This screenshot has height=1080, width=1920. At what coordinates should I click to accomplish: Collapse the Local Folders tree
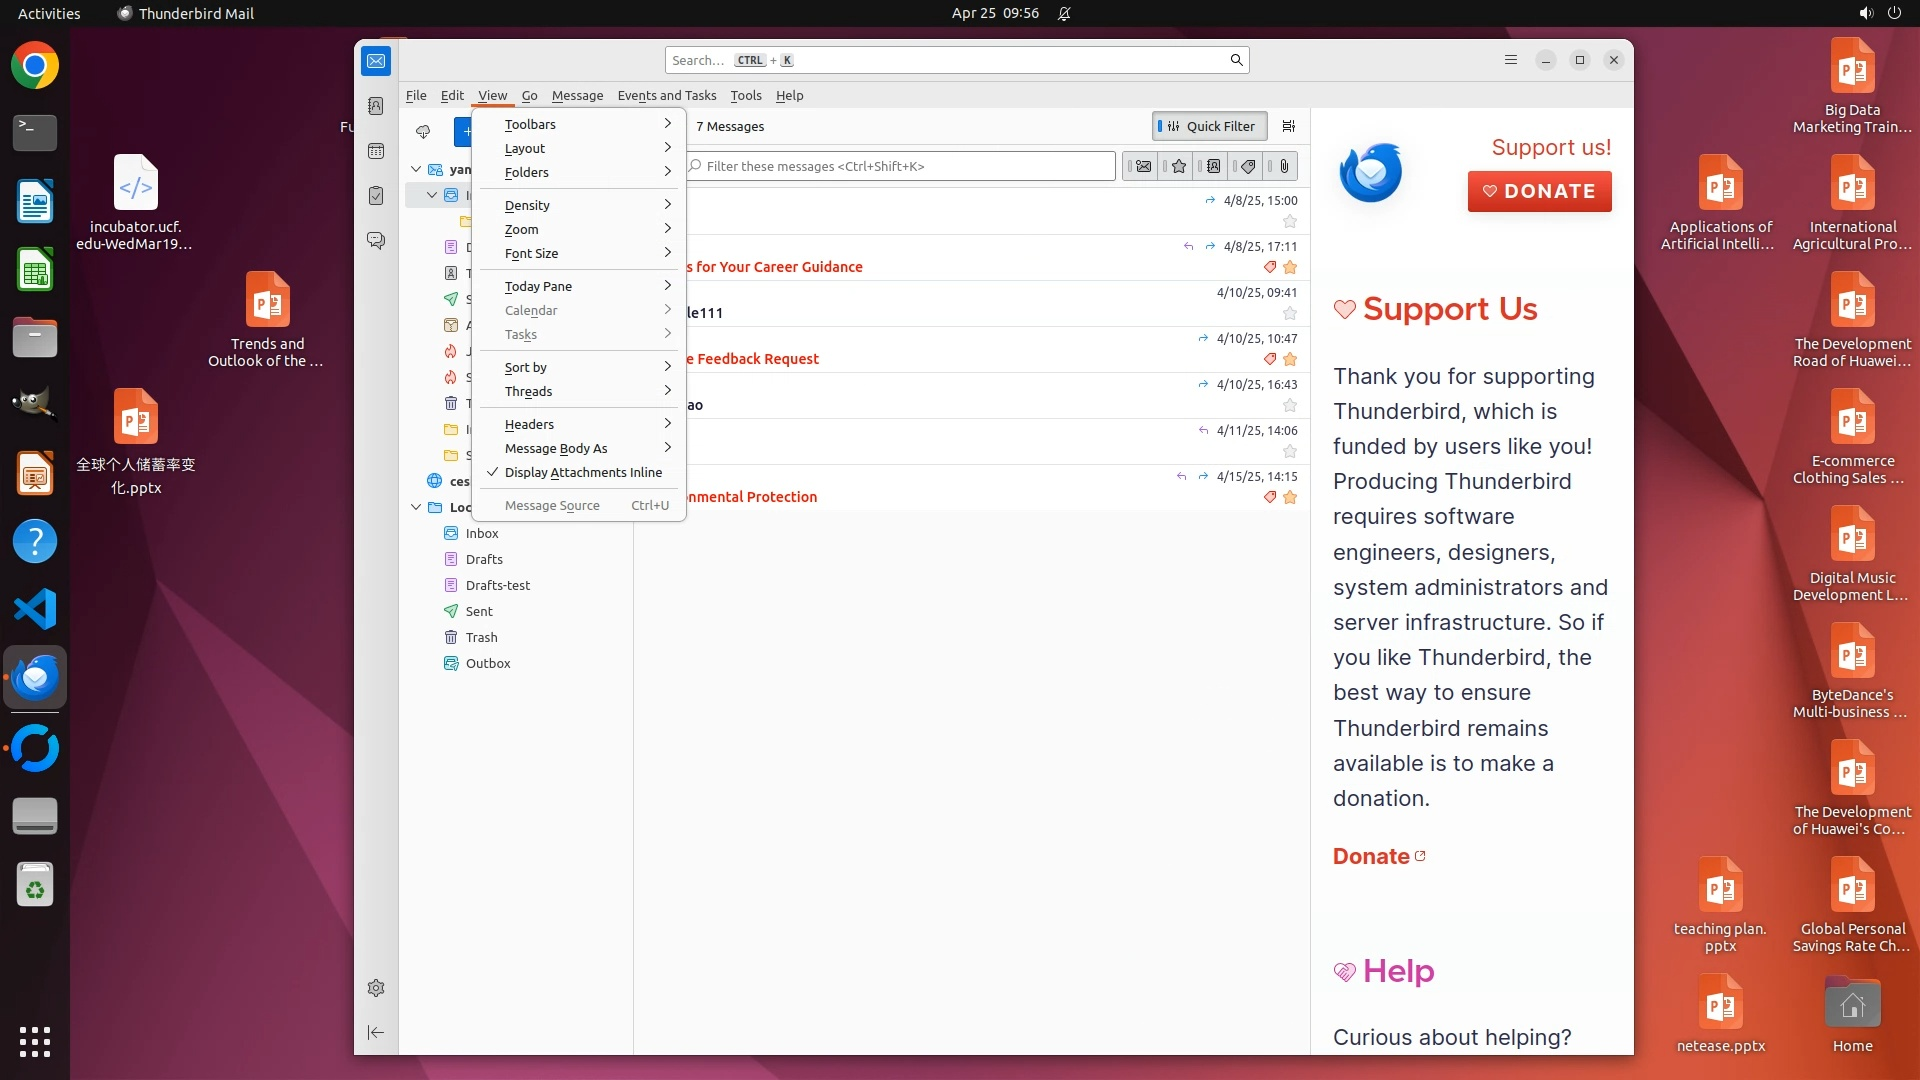[416, 507]
